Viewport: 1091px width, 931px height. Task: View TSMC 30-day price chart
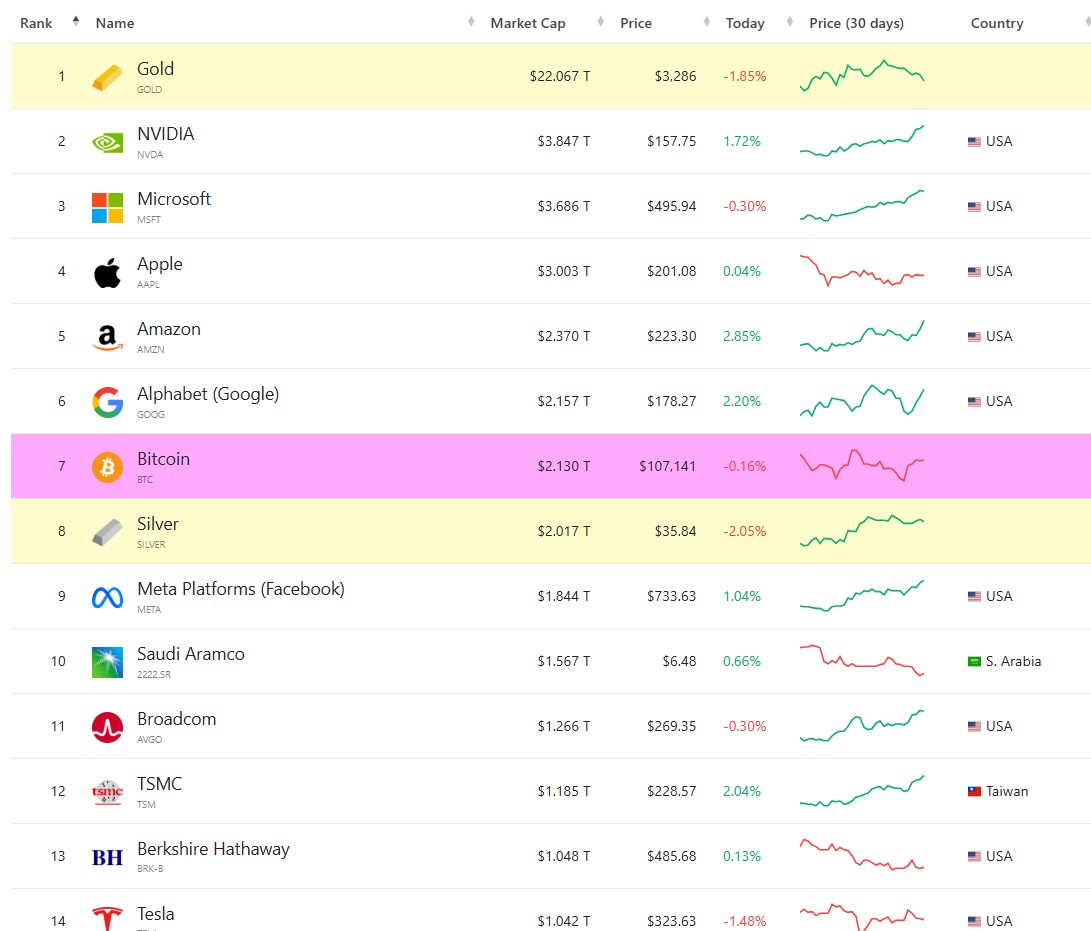[x=862, y=790]
